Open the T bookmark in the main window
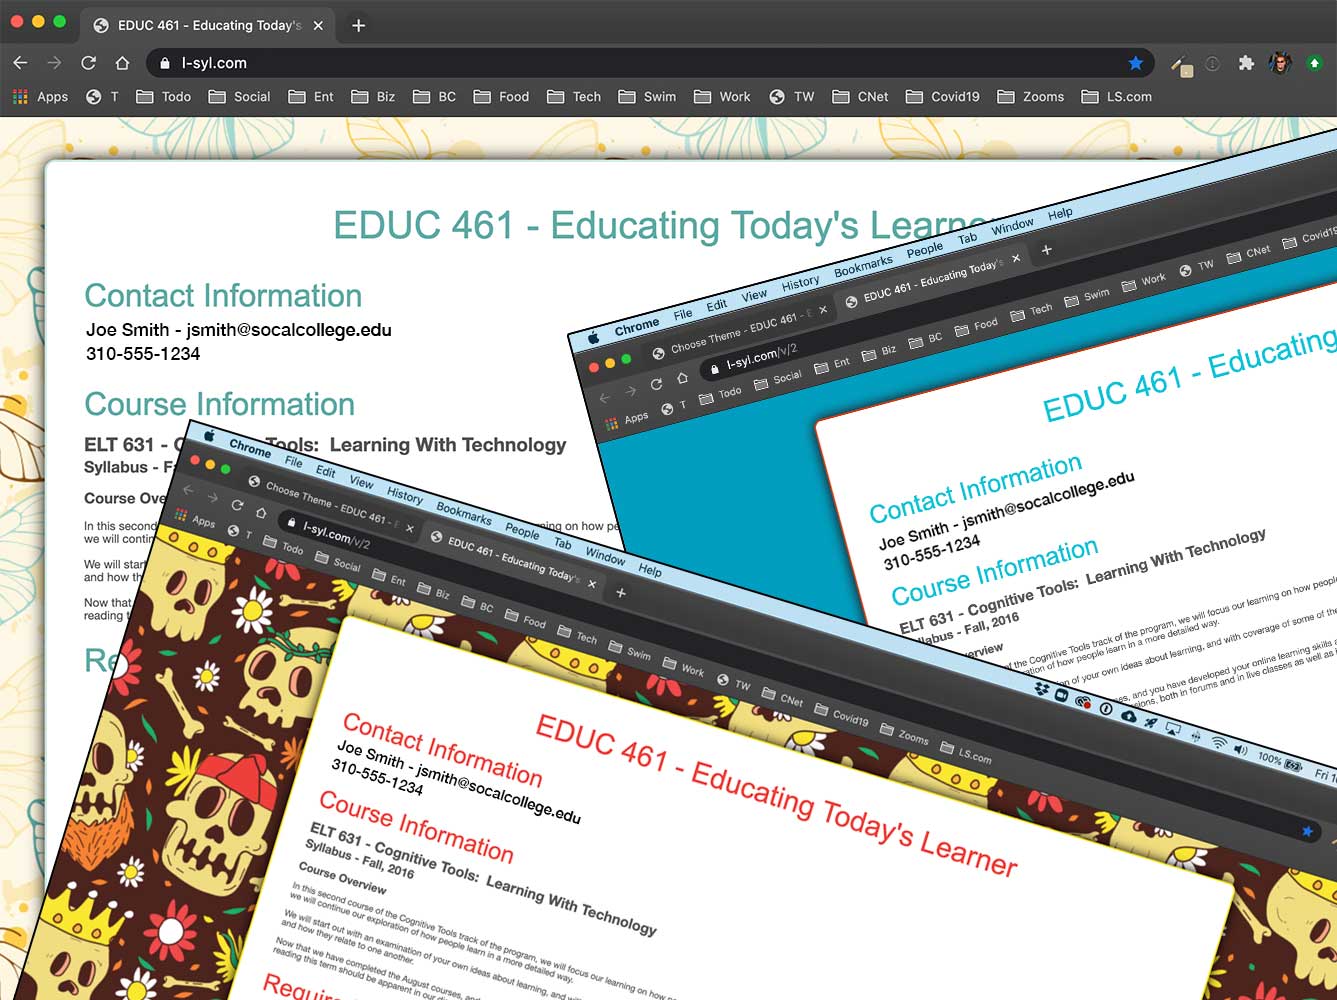 (102, 97)
